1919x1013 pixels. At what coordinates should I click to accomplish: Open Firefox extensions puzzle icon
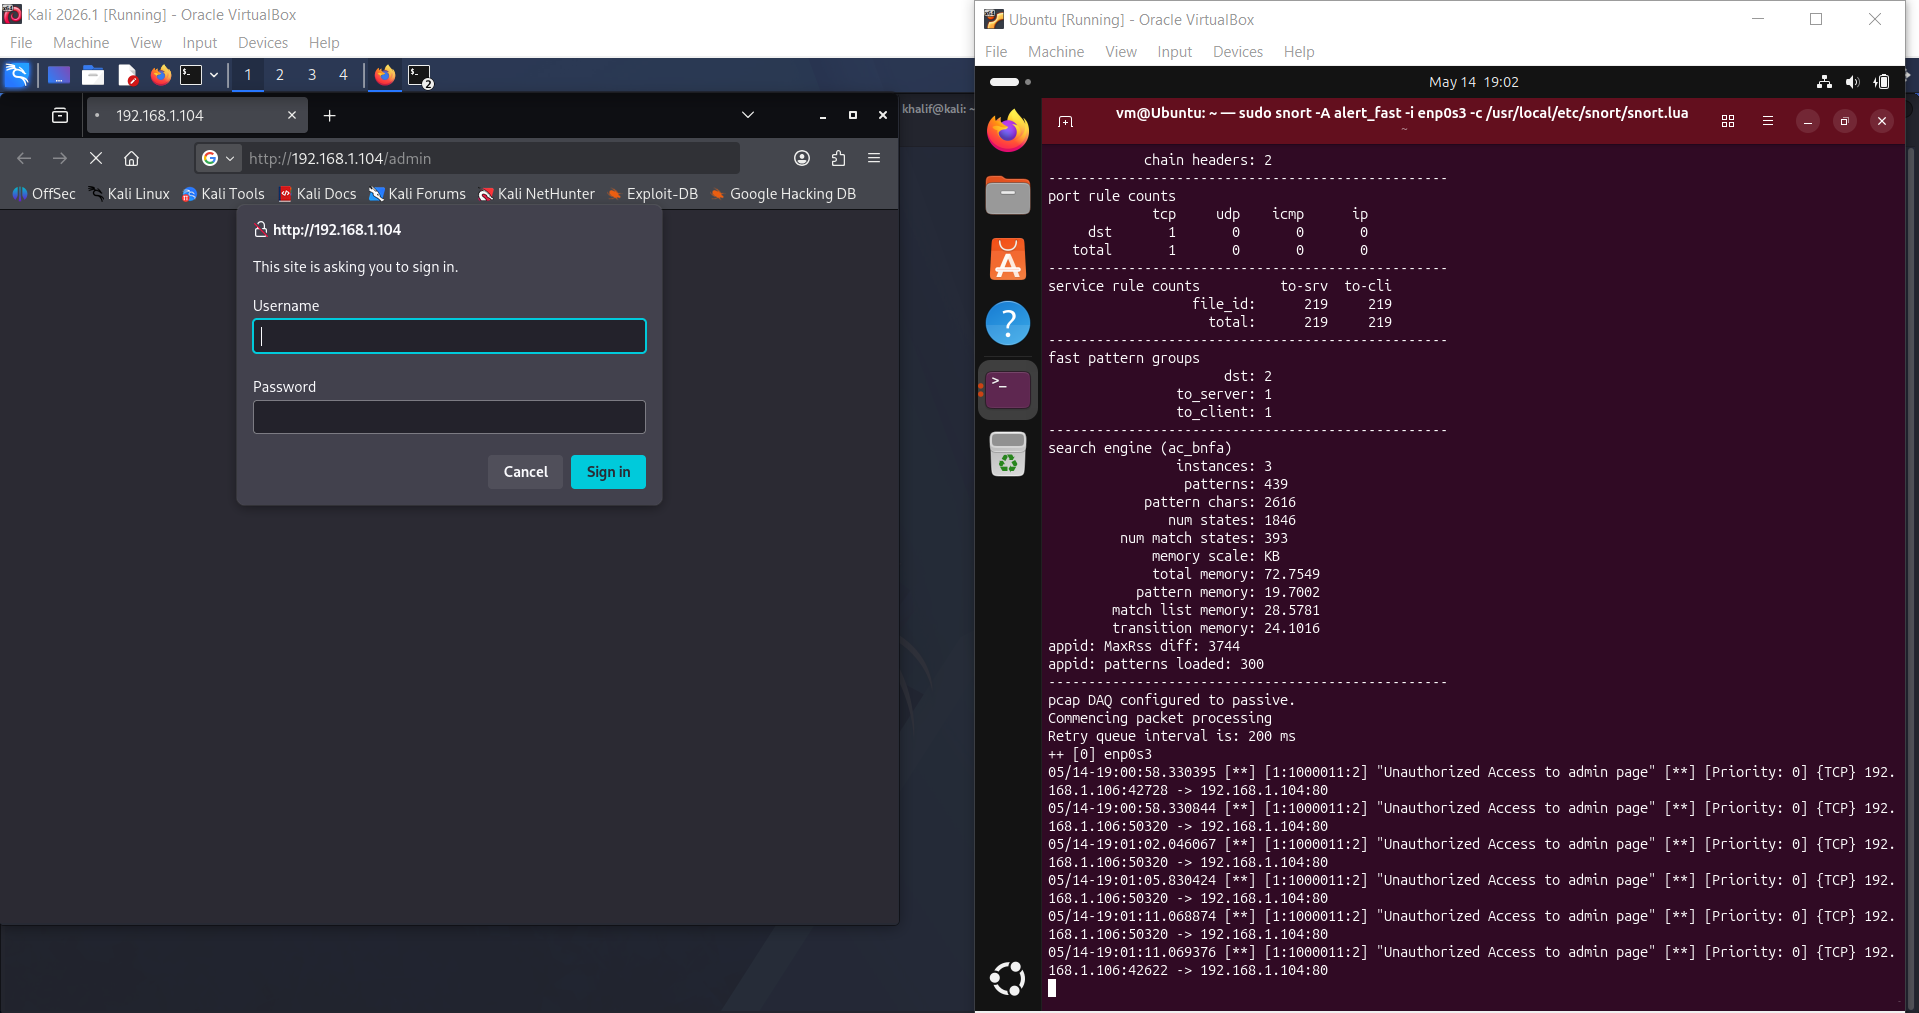(x=838, y=158)
